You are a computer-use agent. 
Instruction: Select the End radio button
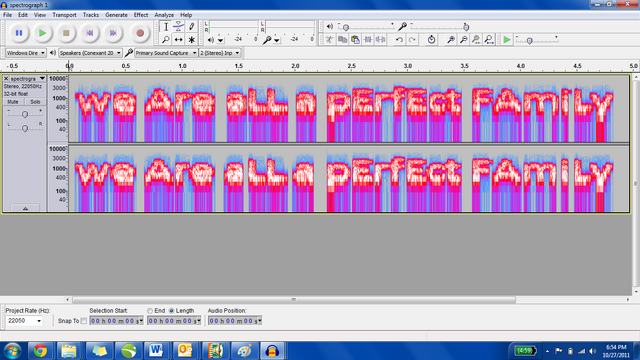tap(150, 311)
